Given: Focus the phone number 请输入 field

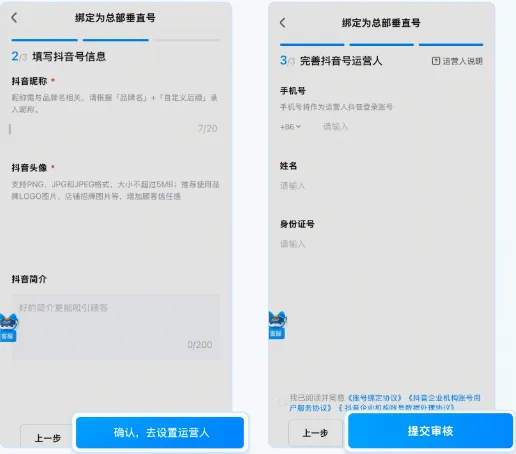Looking at the screenshot, I should pos(400,127).
